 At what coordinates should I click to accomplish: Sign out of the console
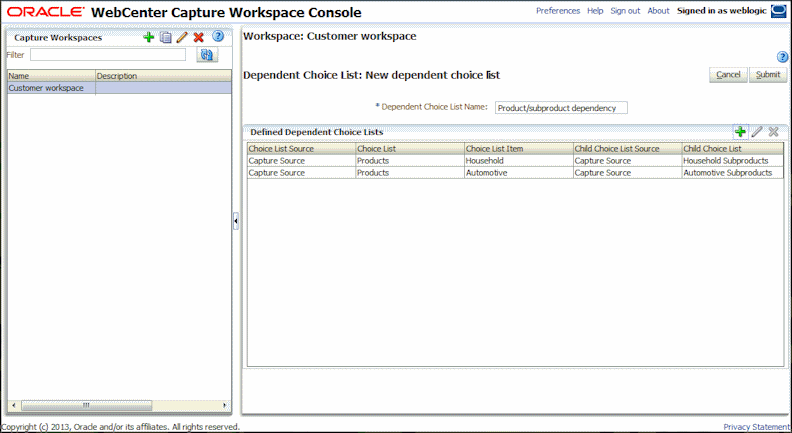point(625,11)
